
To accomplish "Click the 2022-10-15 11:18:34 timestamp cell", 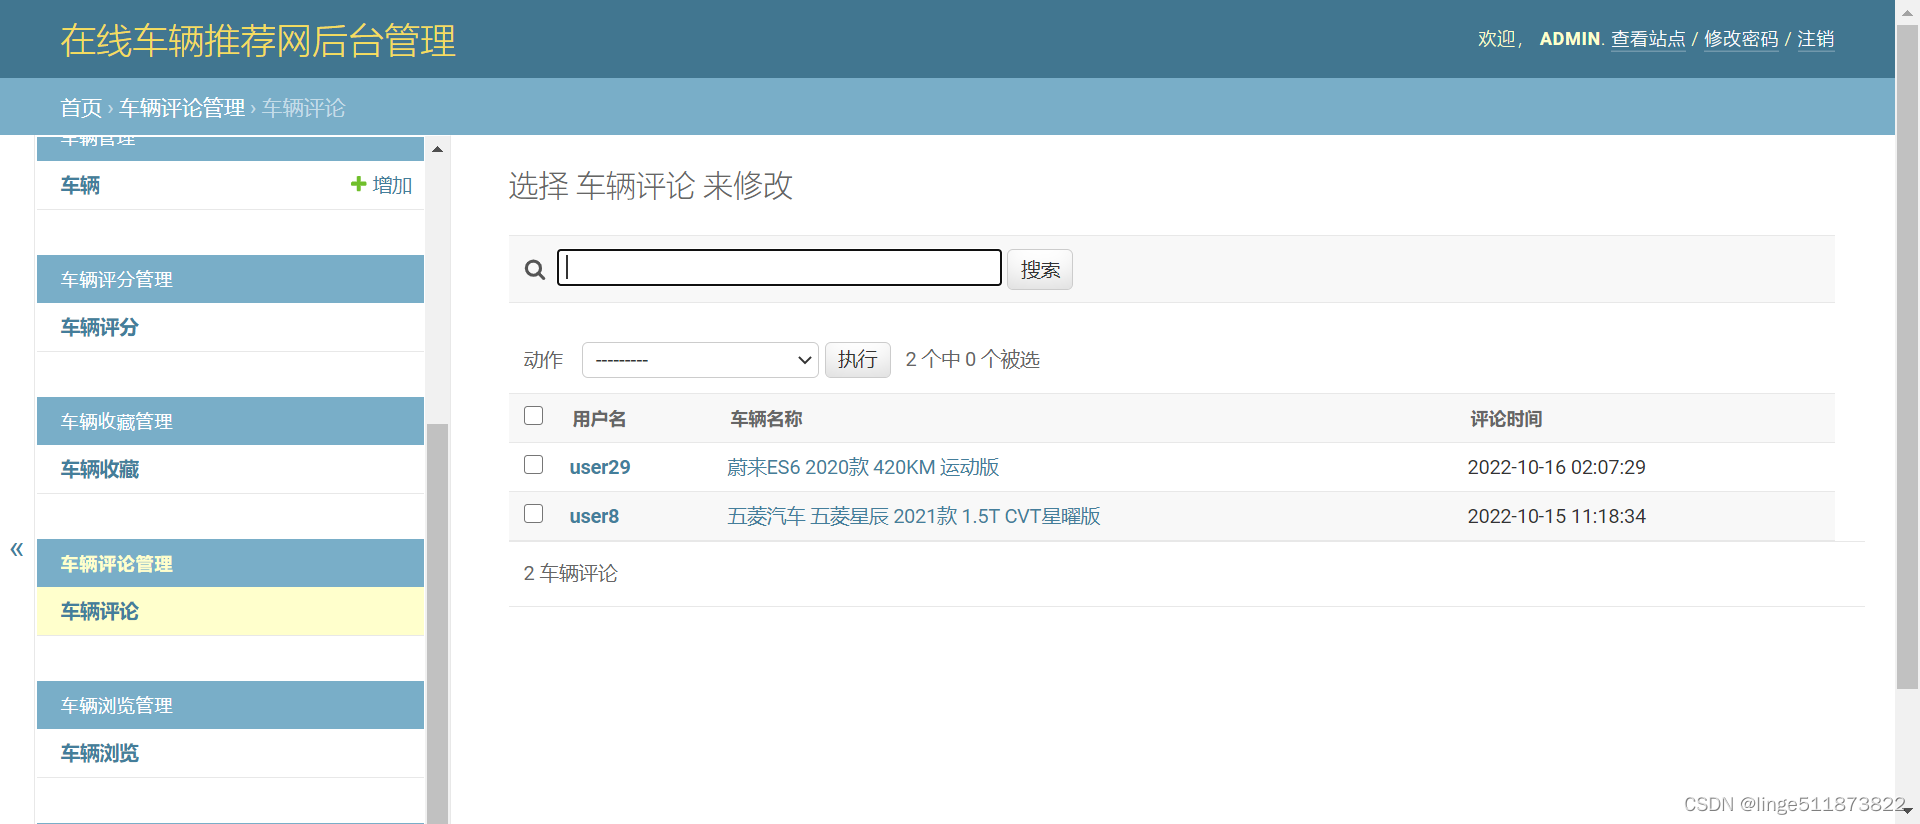I will point(1556,516).
